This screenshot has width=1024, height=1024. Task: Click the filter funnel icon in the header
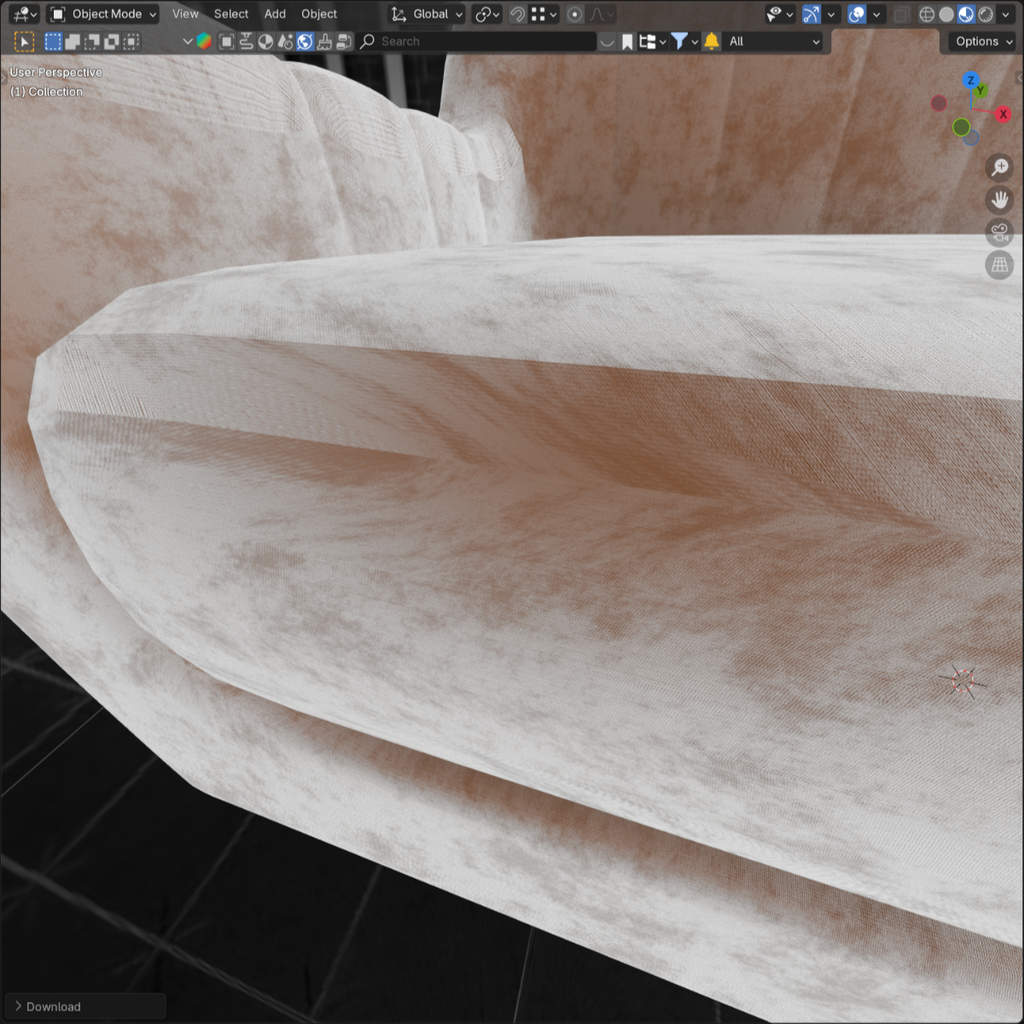point(679,41)
